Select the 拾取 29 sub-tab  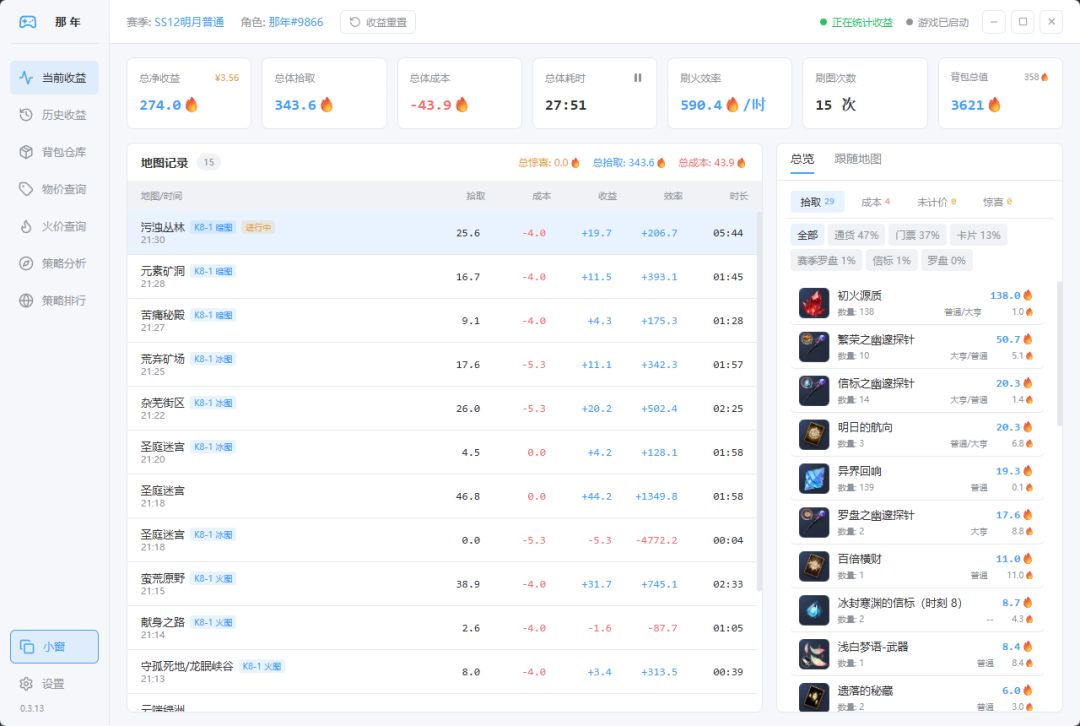pos(817,202)
